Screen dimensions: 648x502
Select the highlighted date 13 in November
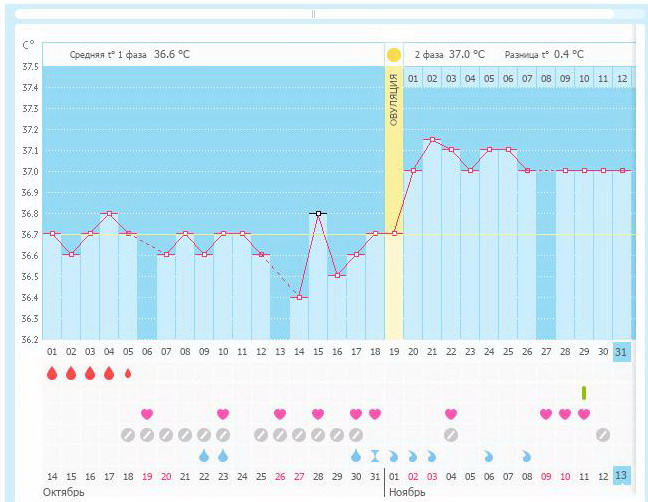[x=622, y=475]
